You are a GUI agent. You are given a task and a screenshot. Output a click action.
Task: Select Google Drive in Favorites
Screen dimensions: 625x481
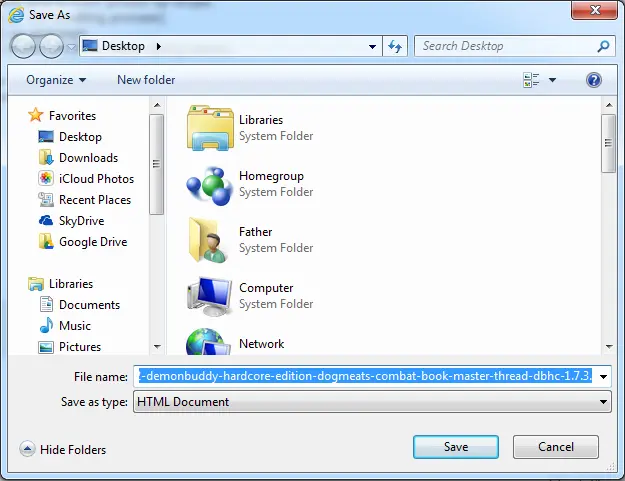(x=92, y=241)
